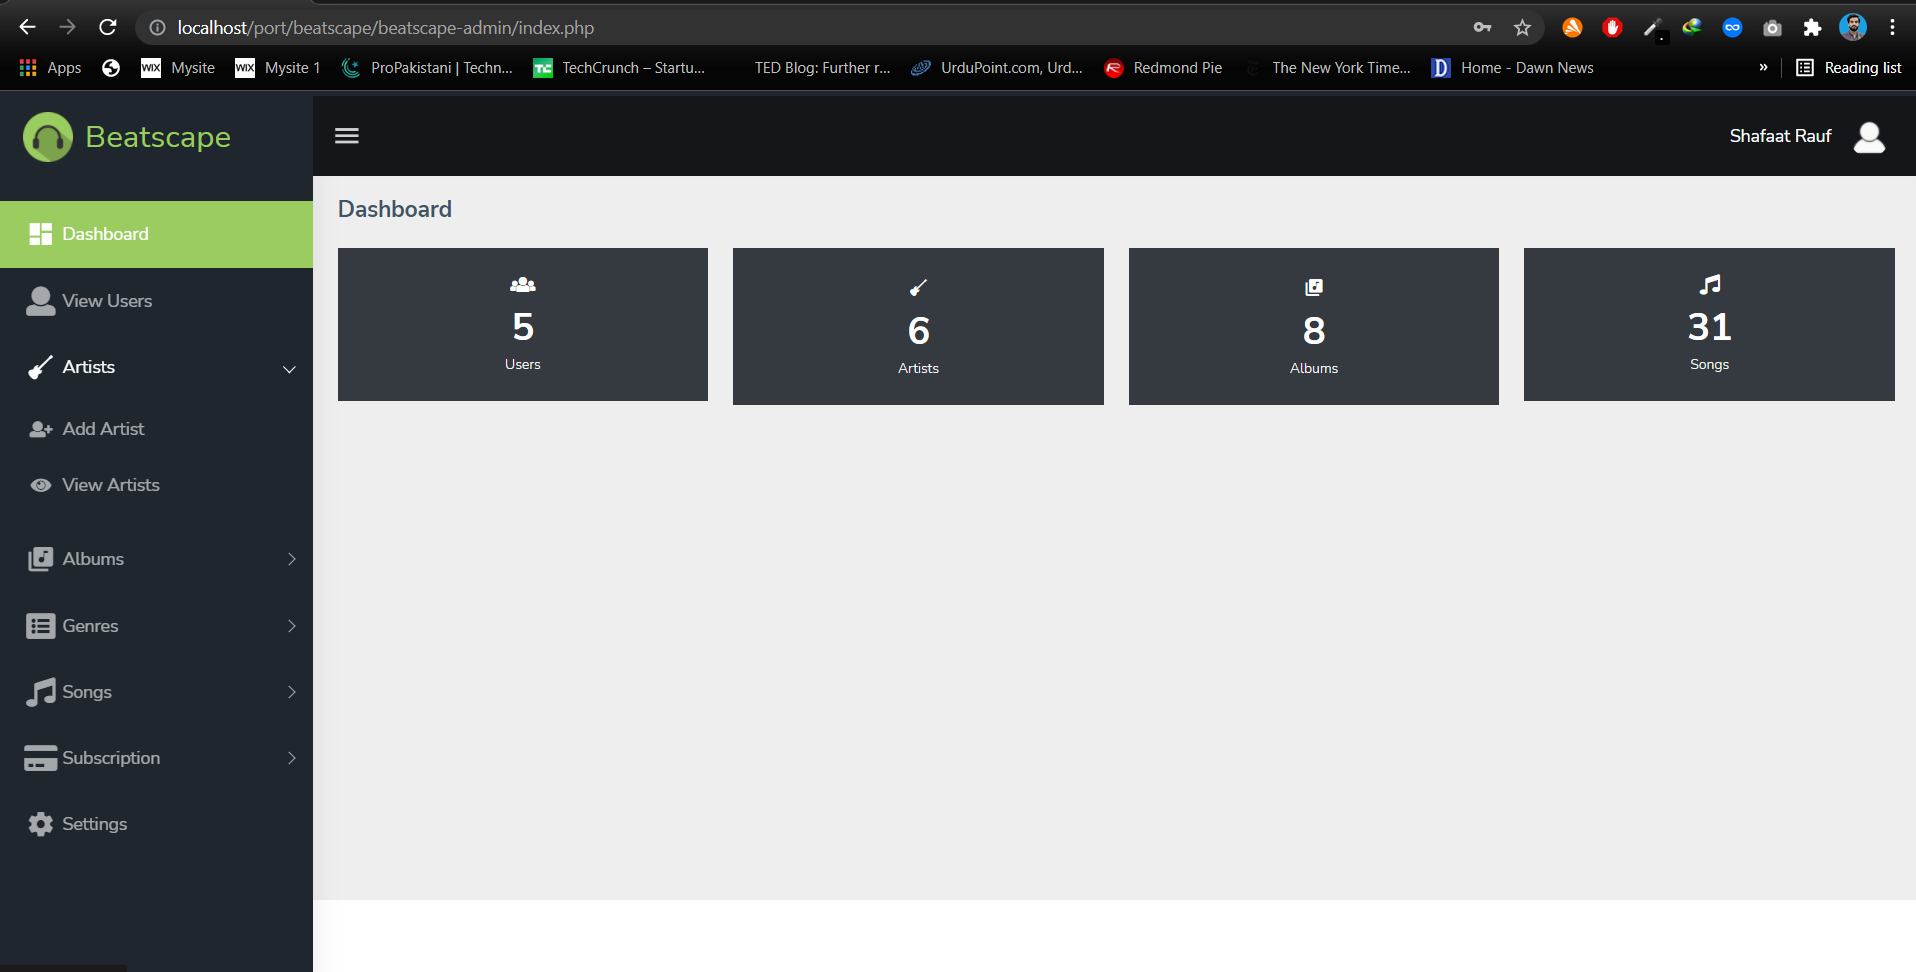Viewport: 1916px width, 972px height.
Task: Expand the Albums sidebar menu
Action: pos(291,559)
